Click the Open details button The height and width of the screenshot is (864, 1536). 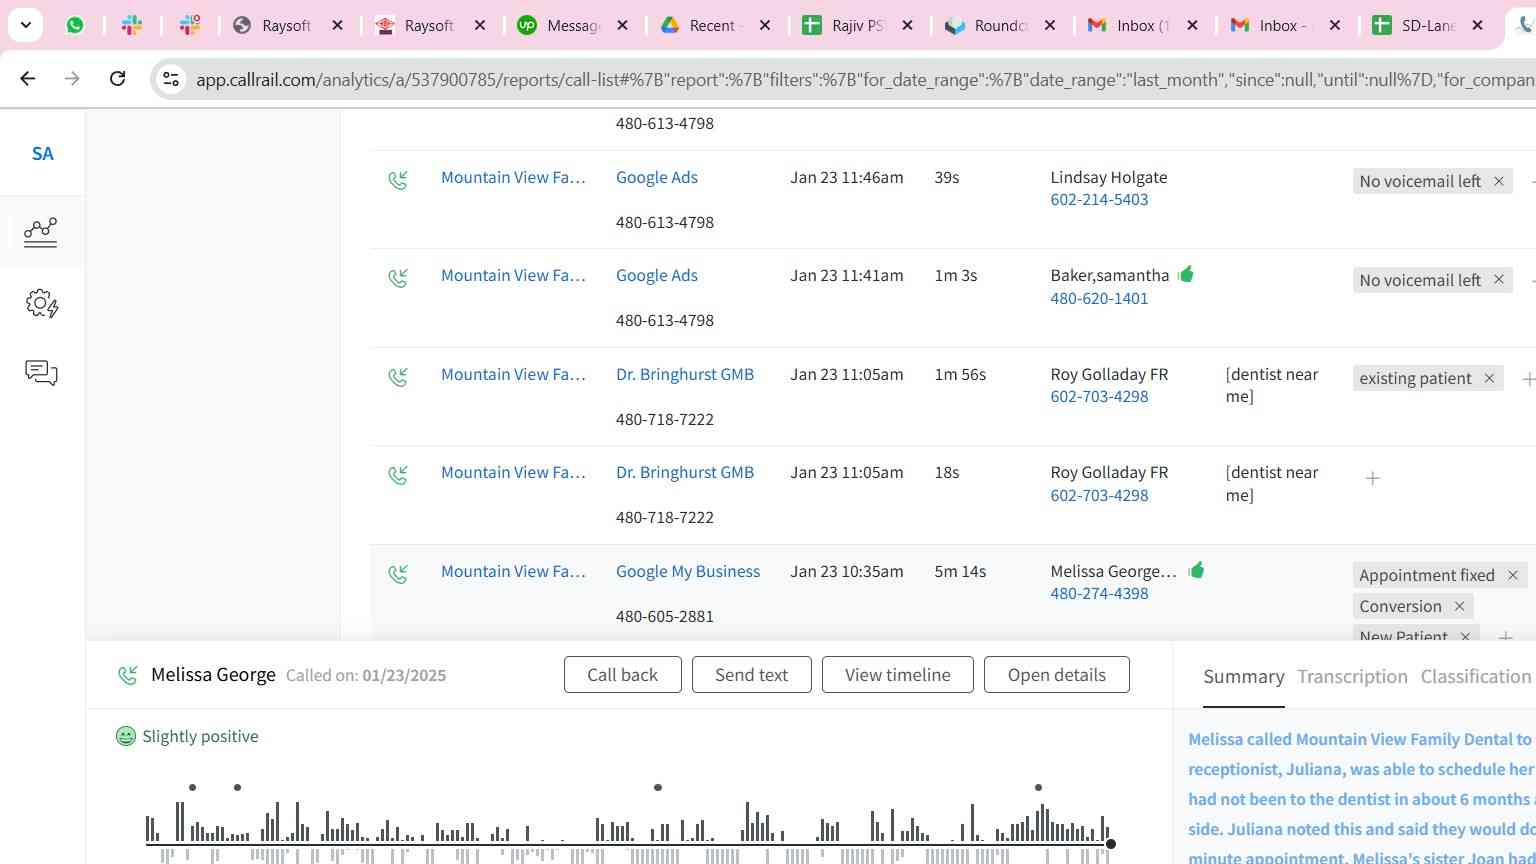coord(1057,675)
